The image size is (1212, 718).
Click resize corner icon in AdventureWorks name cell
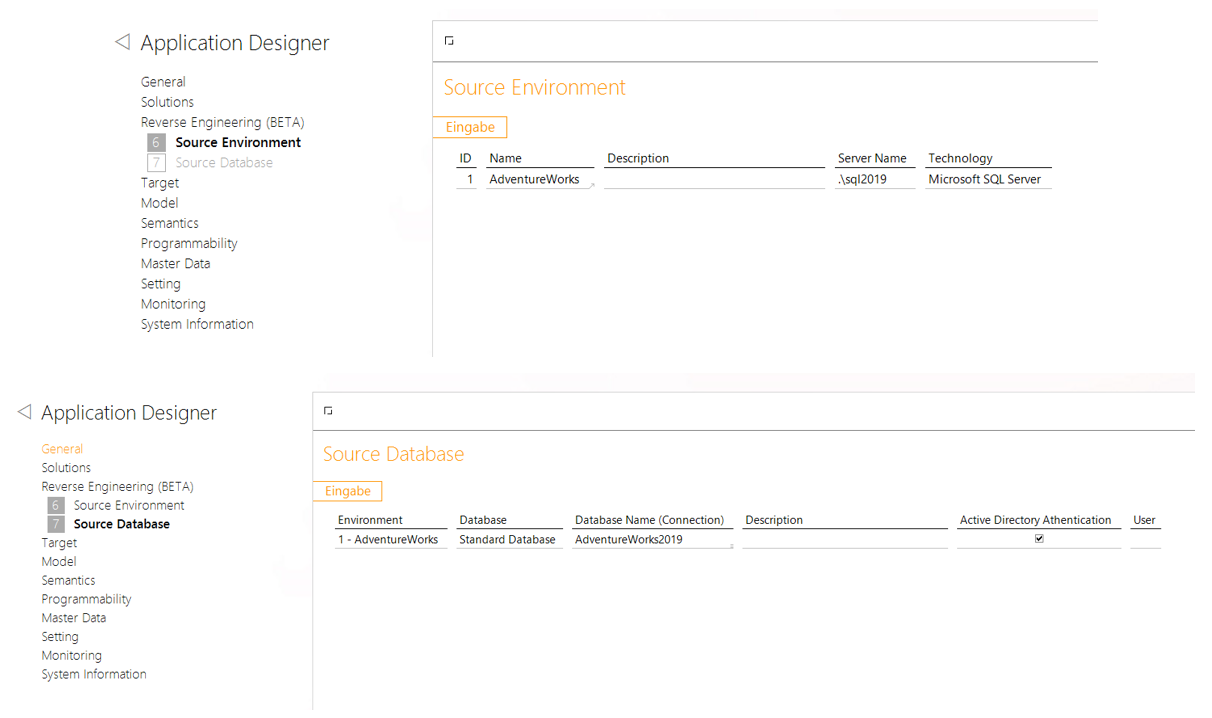coord(592,185)
